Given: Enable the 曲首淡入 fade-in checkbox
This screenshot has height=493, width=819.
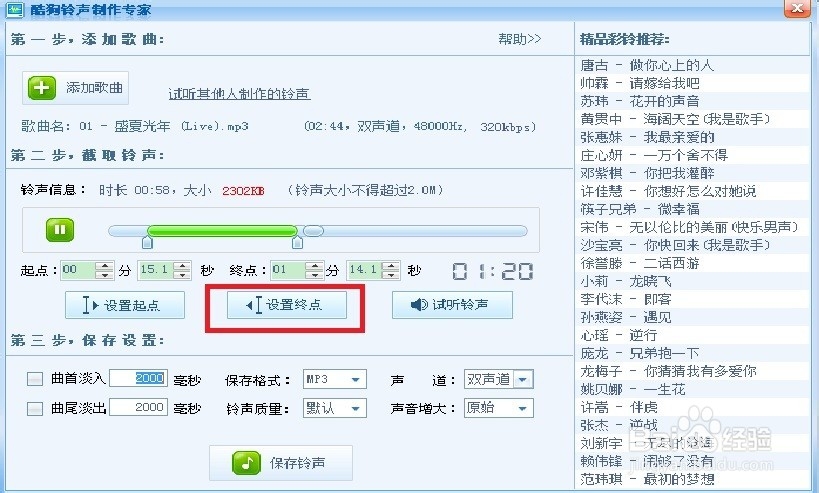Looking at the screenshot, I should coord(34,379).
